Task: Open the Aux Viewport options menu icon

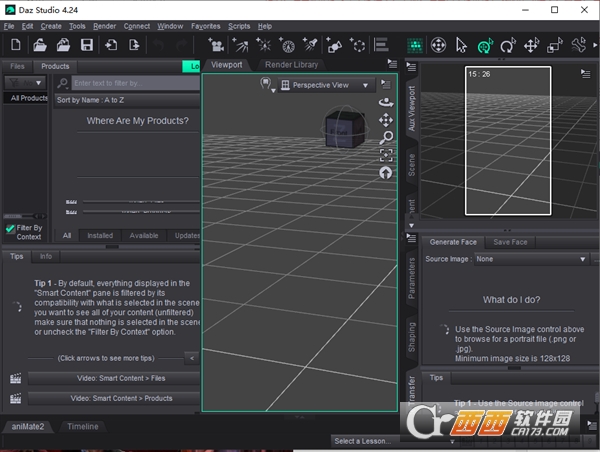Action: coord(585,73)
